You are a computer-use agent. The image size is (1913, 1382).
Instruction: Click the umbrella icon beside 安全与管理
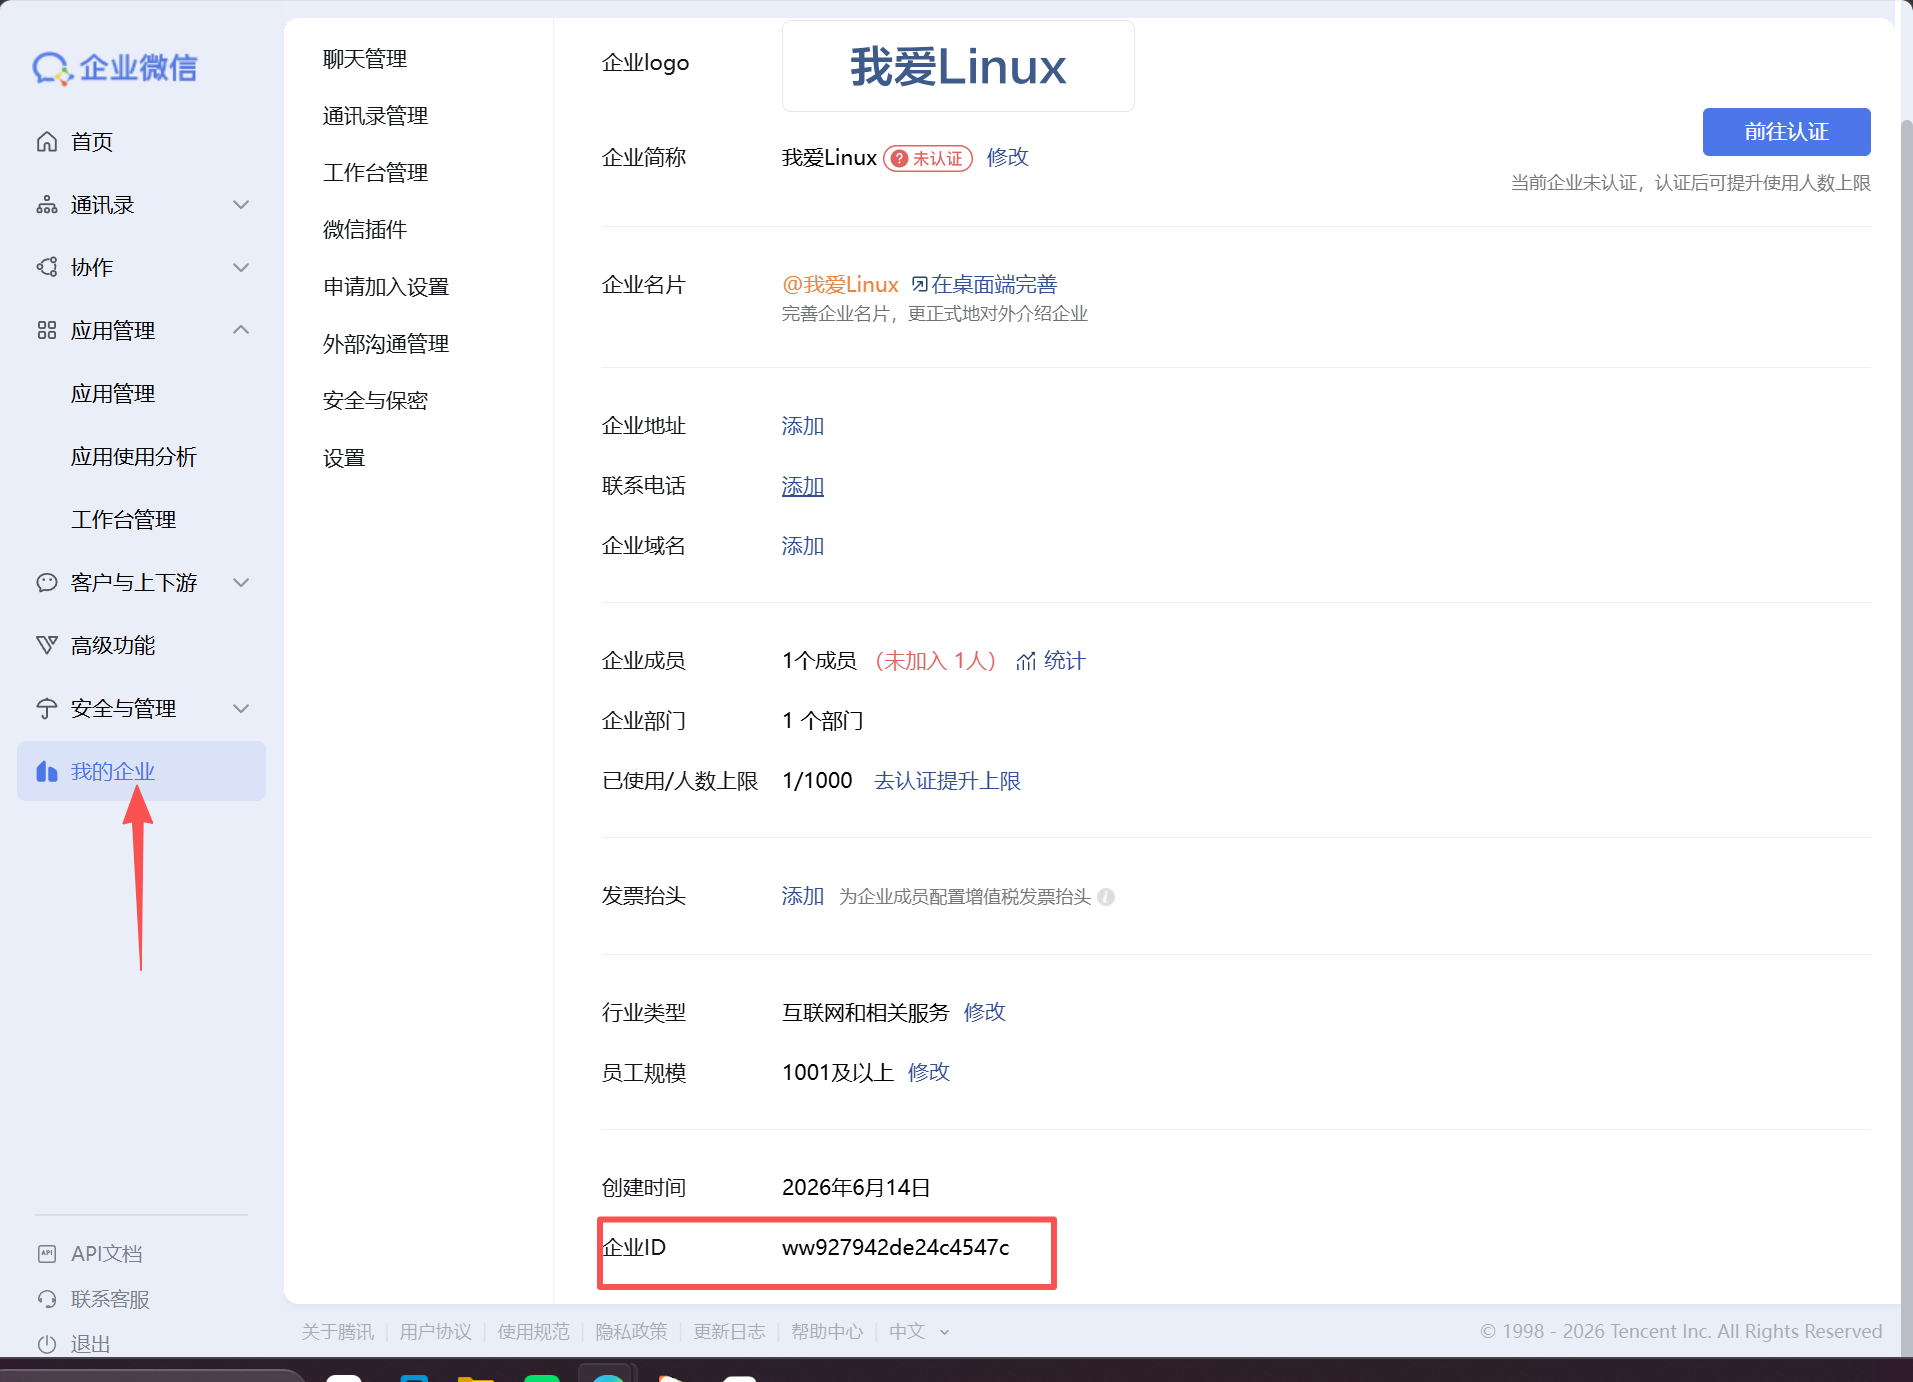47,709
